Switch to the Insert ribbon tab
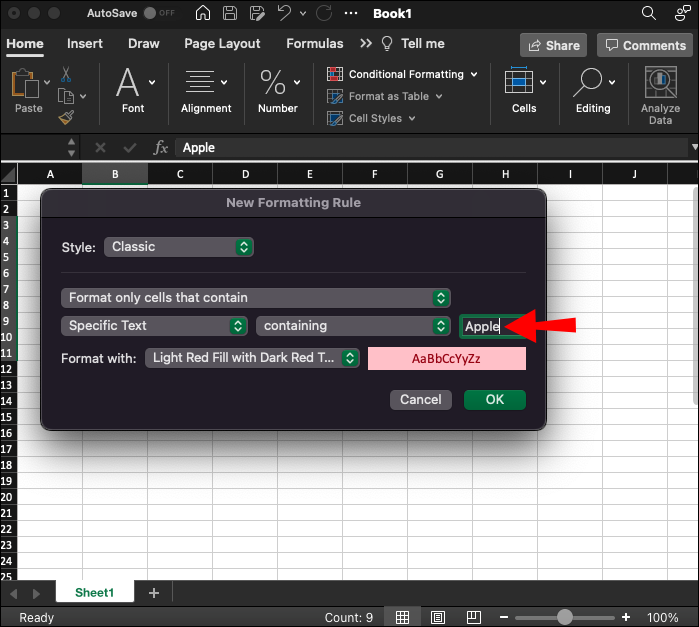Image resolution: width=699 pixels, height=627 pixels. pyautogui.click(x=85, y=44)
